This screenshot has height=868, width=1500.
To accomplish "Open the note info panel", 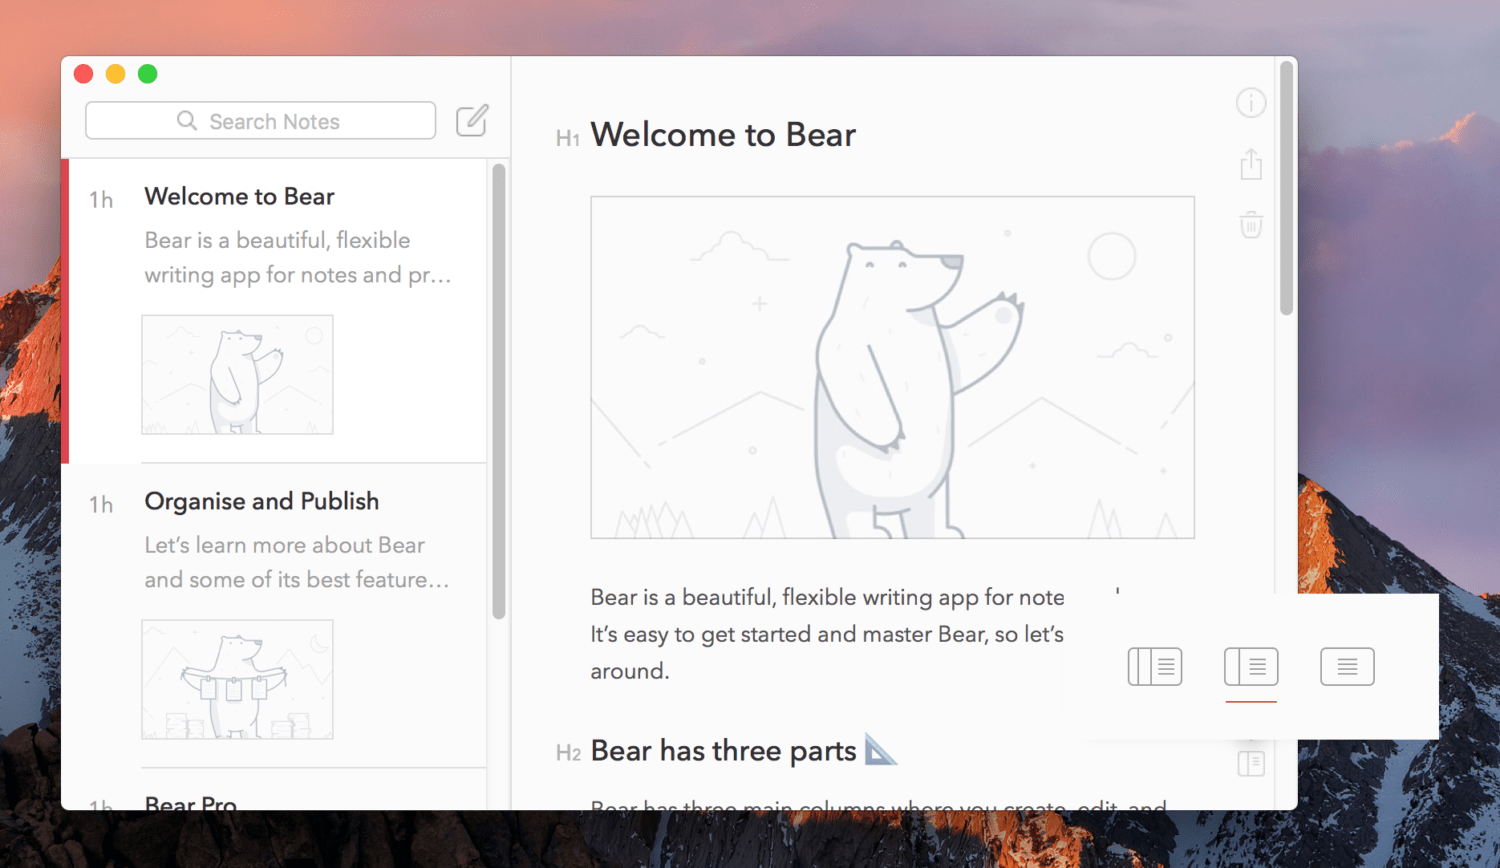I will point(1250,103).
